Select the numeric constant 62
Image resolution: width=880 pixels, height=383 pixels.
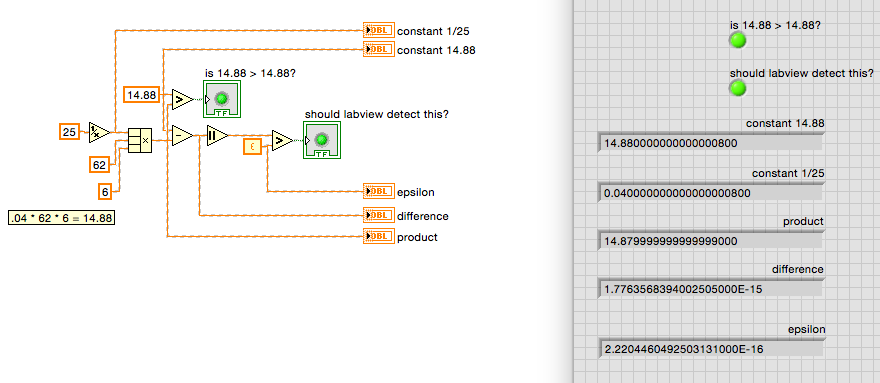pyautogui.click(x=99, y=165)
